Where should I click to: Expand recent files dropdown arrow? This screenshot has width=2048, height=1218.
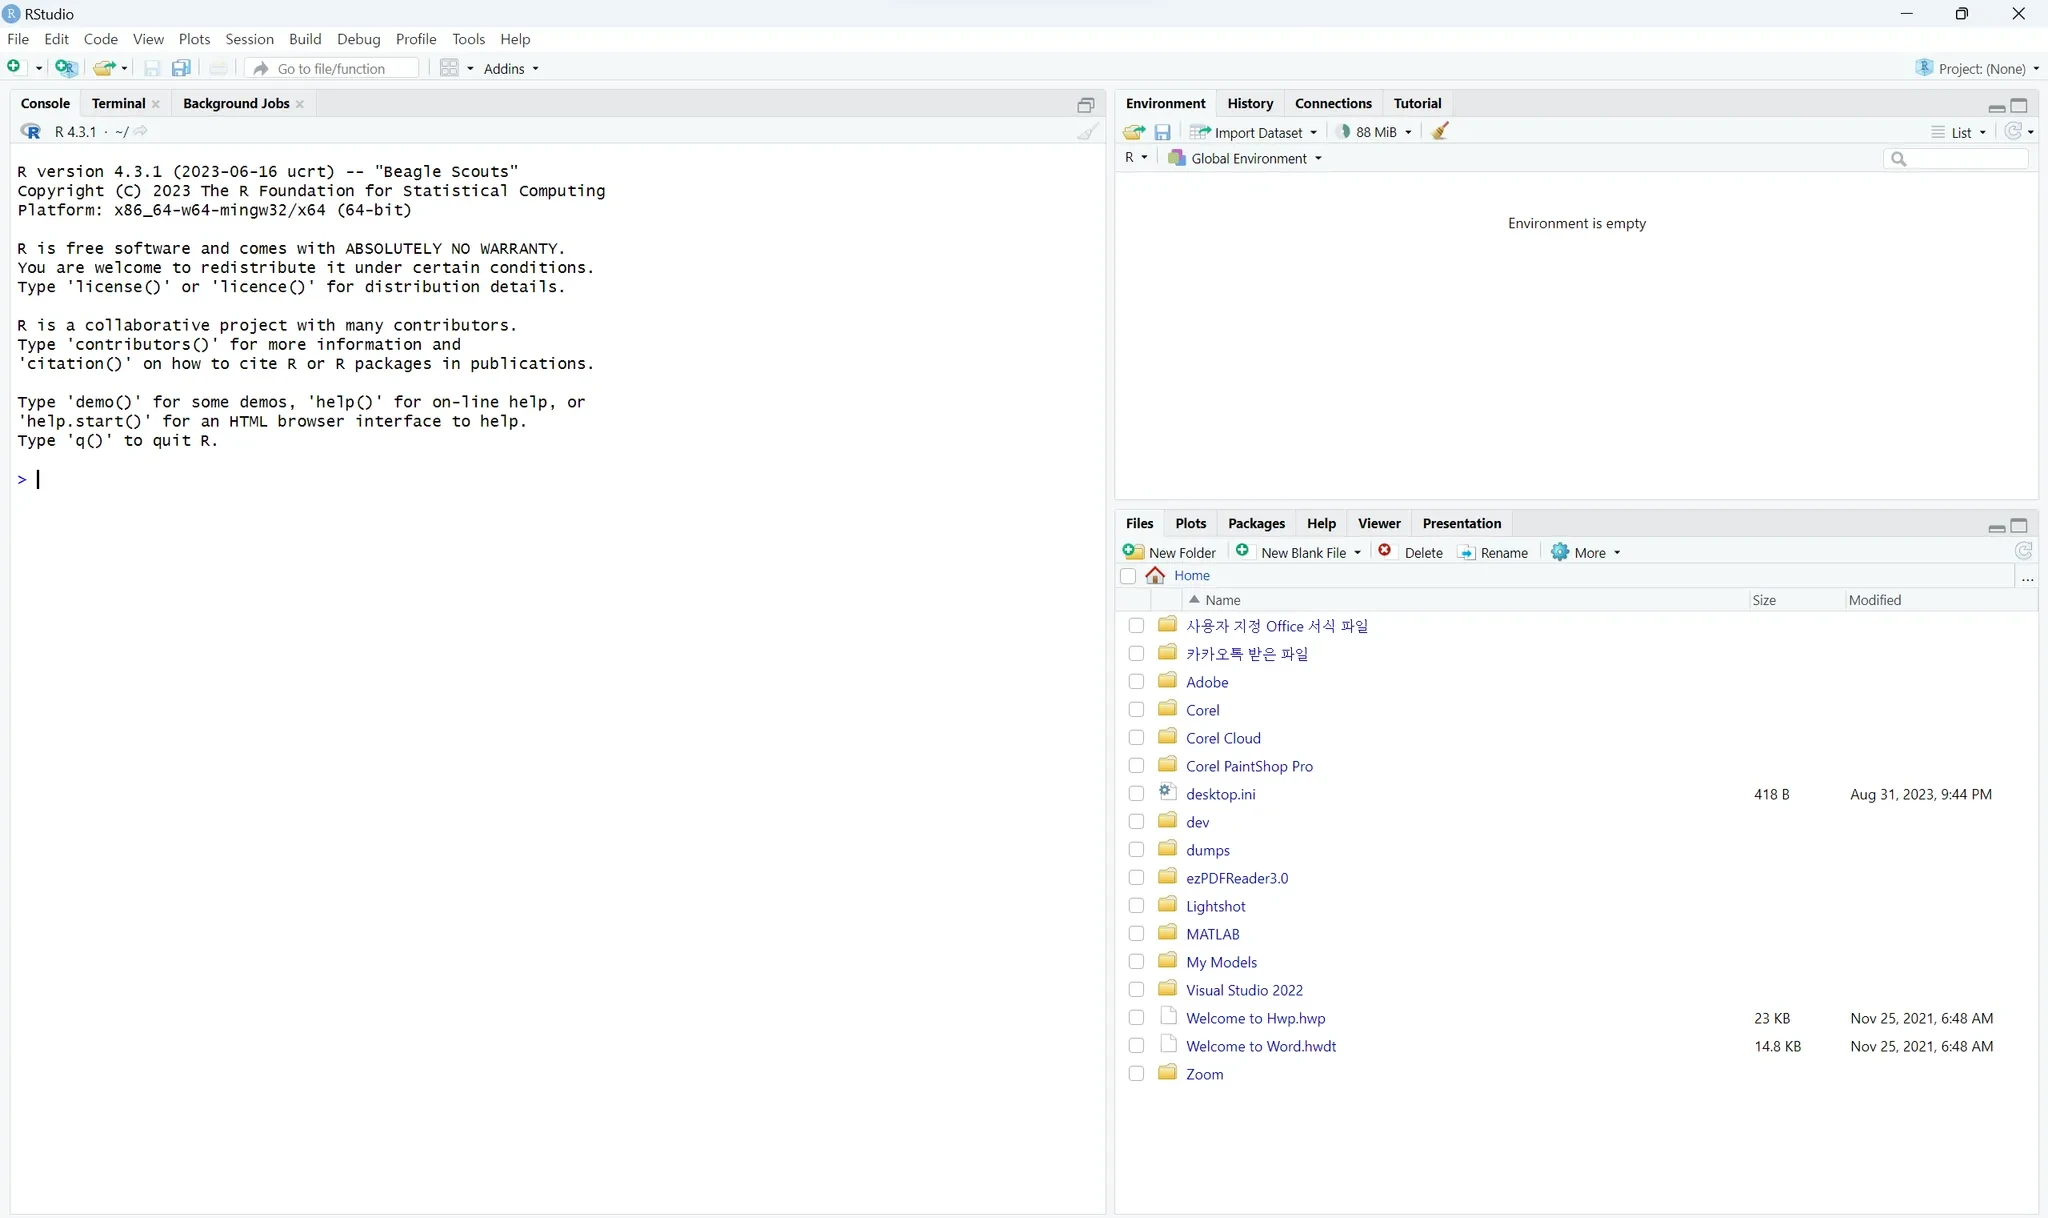point(125,68)
